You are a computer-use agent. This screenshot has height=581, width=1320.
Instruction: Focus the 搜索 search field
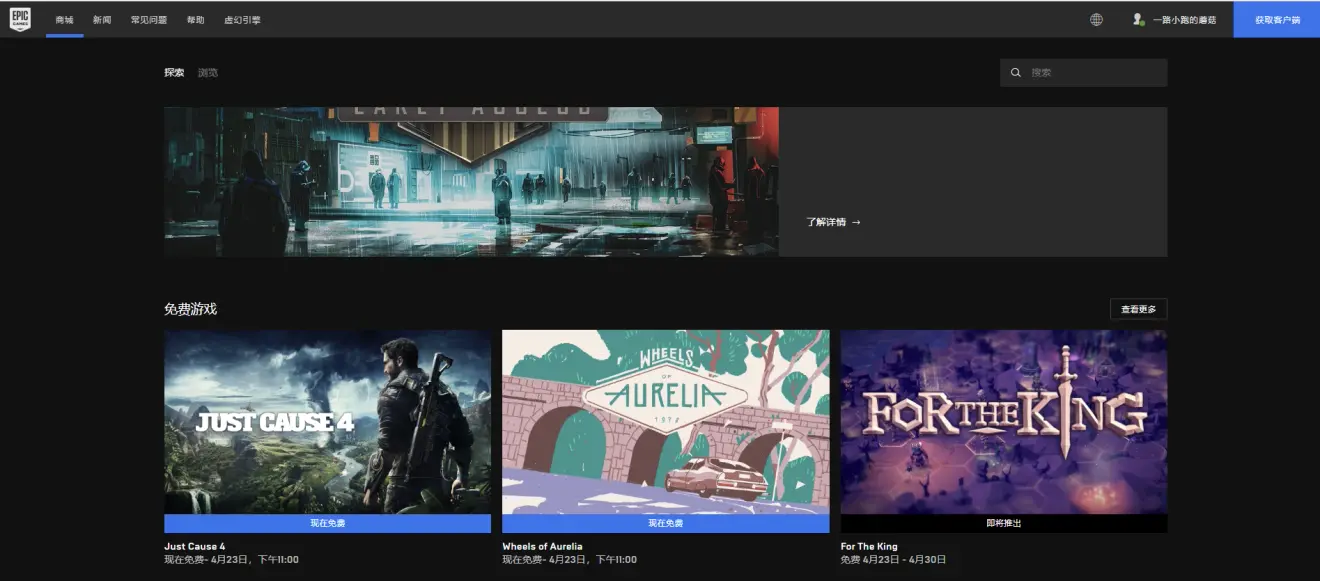point(1084,73)
